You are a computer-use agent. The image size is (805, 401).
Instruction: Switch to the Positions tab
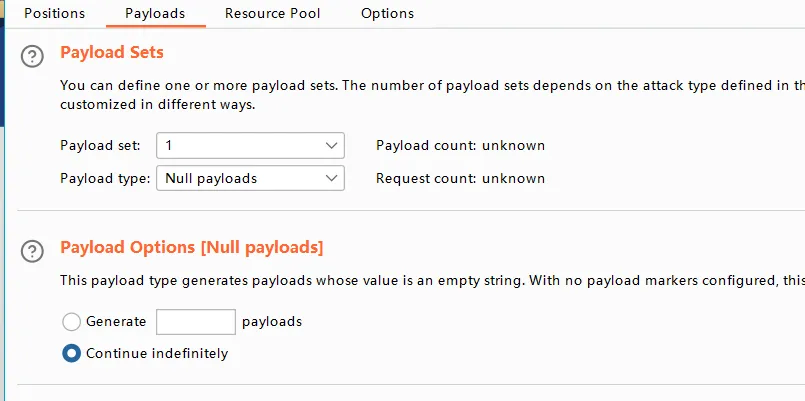[x=54, y=14]
